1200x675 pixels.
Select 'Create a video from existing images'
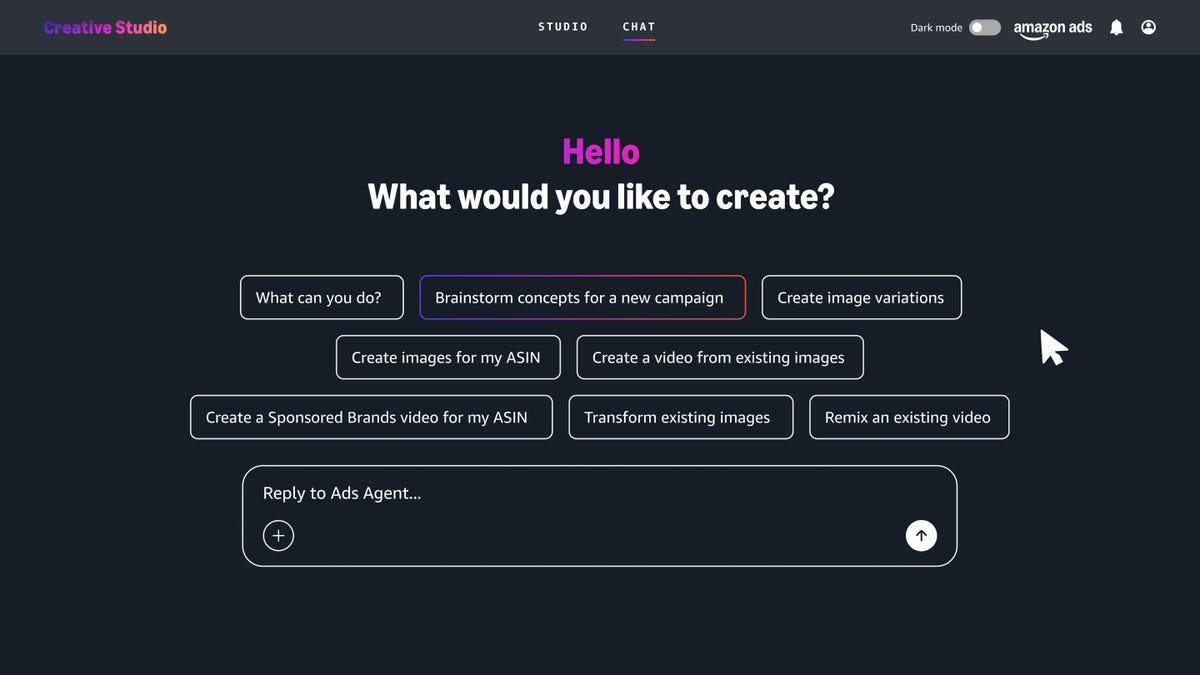719,357
